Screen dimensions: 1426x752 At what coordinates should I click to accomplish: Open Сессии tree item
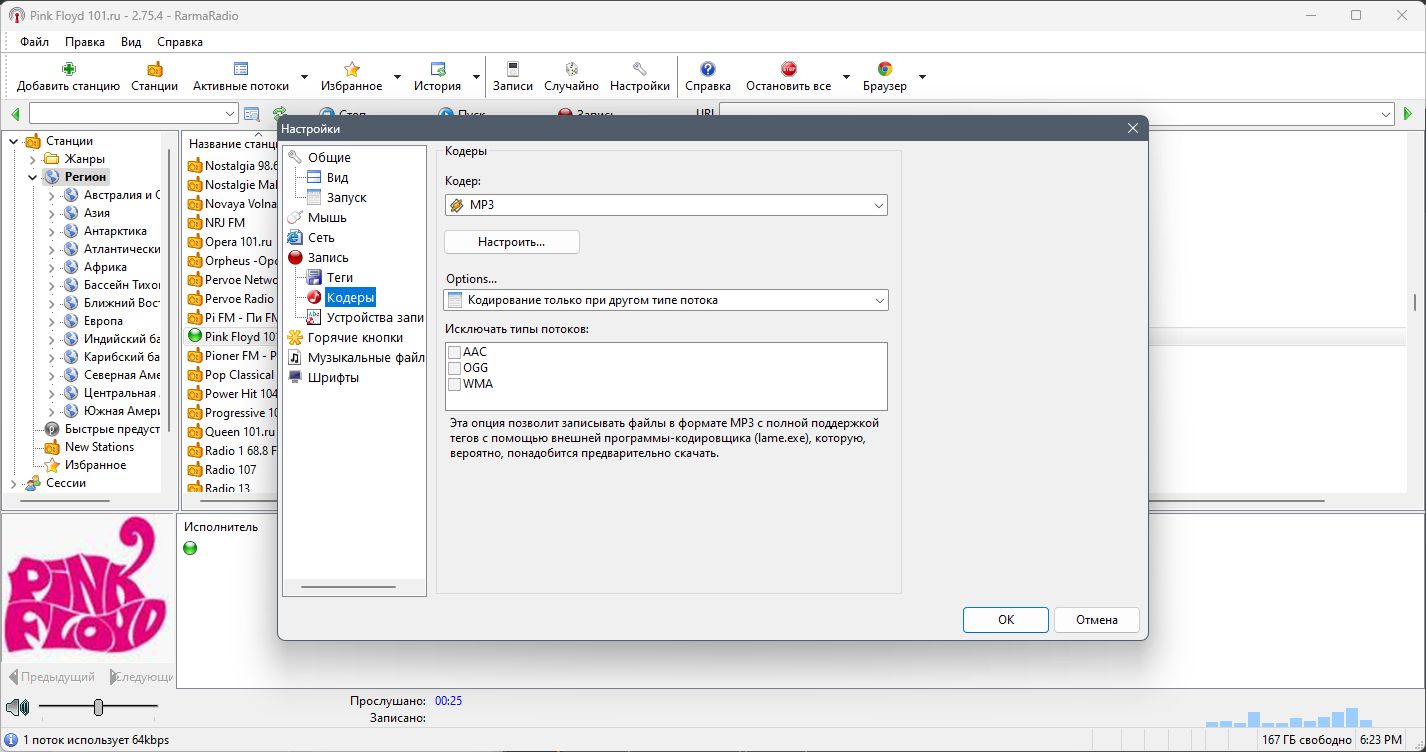[x=66, y=483]
